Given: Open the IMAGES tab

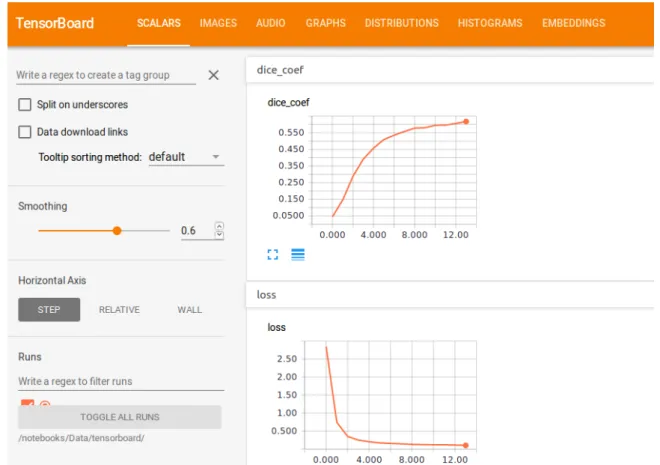Looking at the screenshot, I should click(218, 23).
